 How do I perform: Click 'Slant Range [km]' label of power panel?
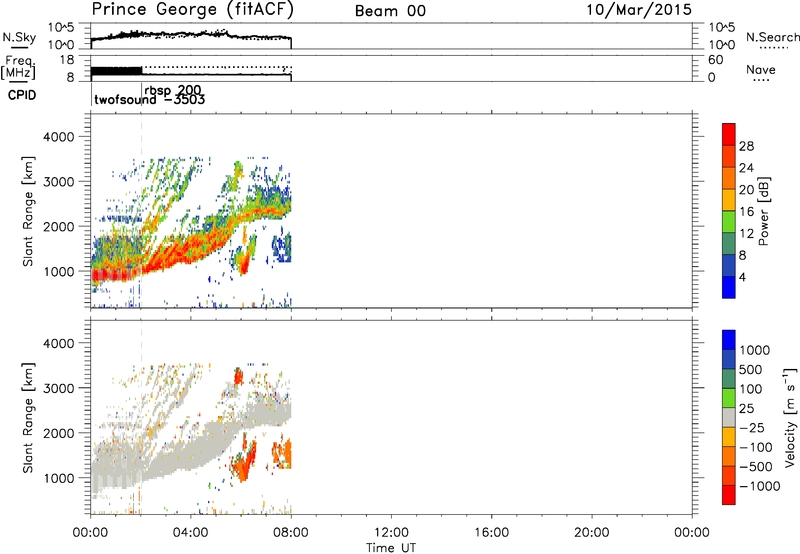(28, 211)
